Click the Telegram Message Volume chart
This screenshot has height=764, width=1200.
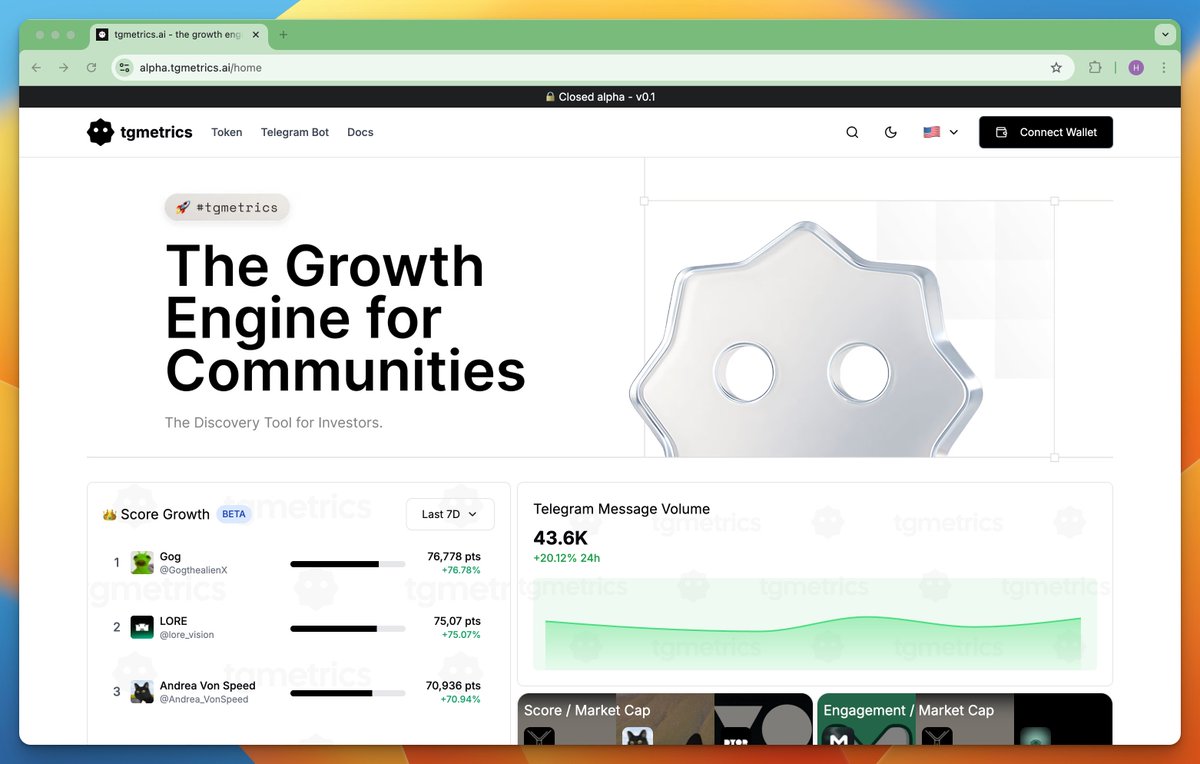click(815, 624)
